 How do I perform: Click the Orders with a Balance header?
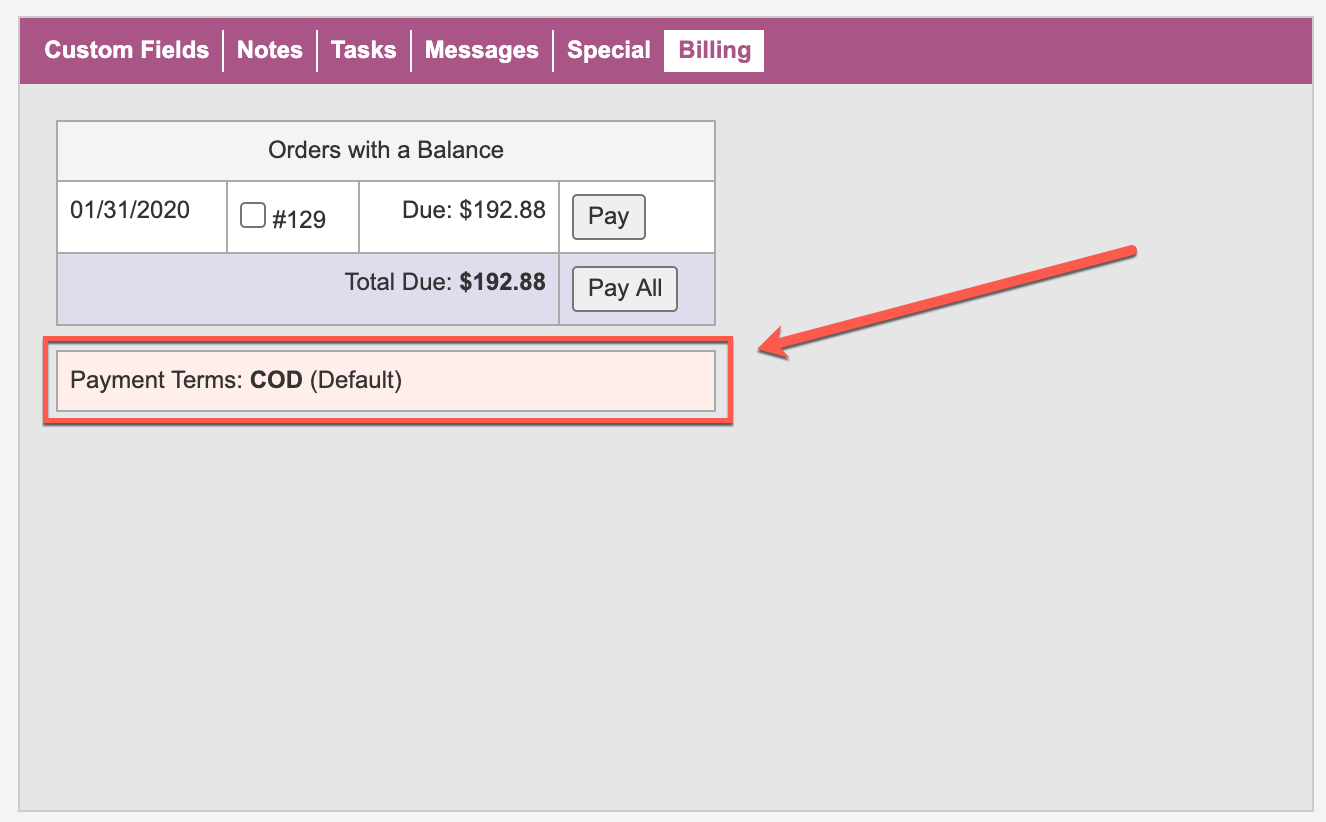386,151
